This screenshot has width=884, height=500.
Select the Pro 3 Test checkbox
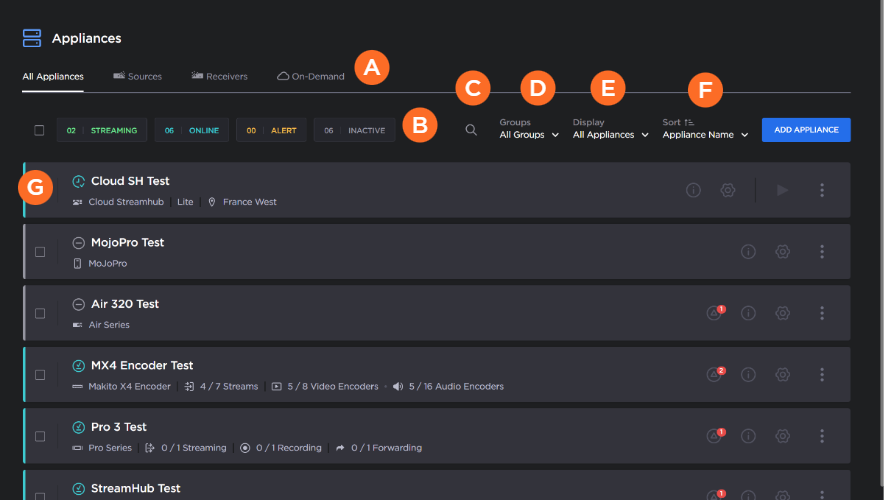pos(40,436)
